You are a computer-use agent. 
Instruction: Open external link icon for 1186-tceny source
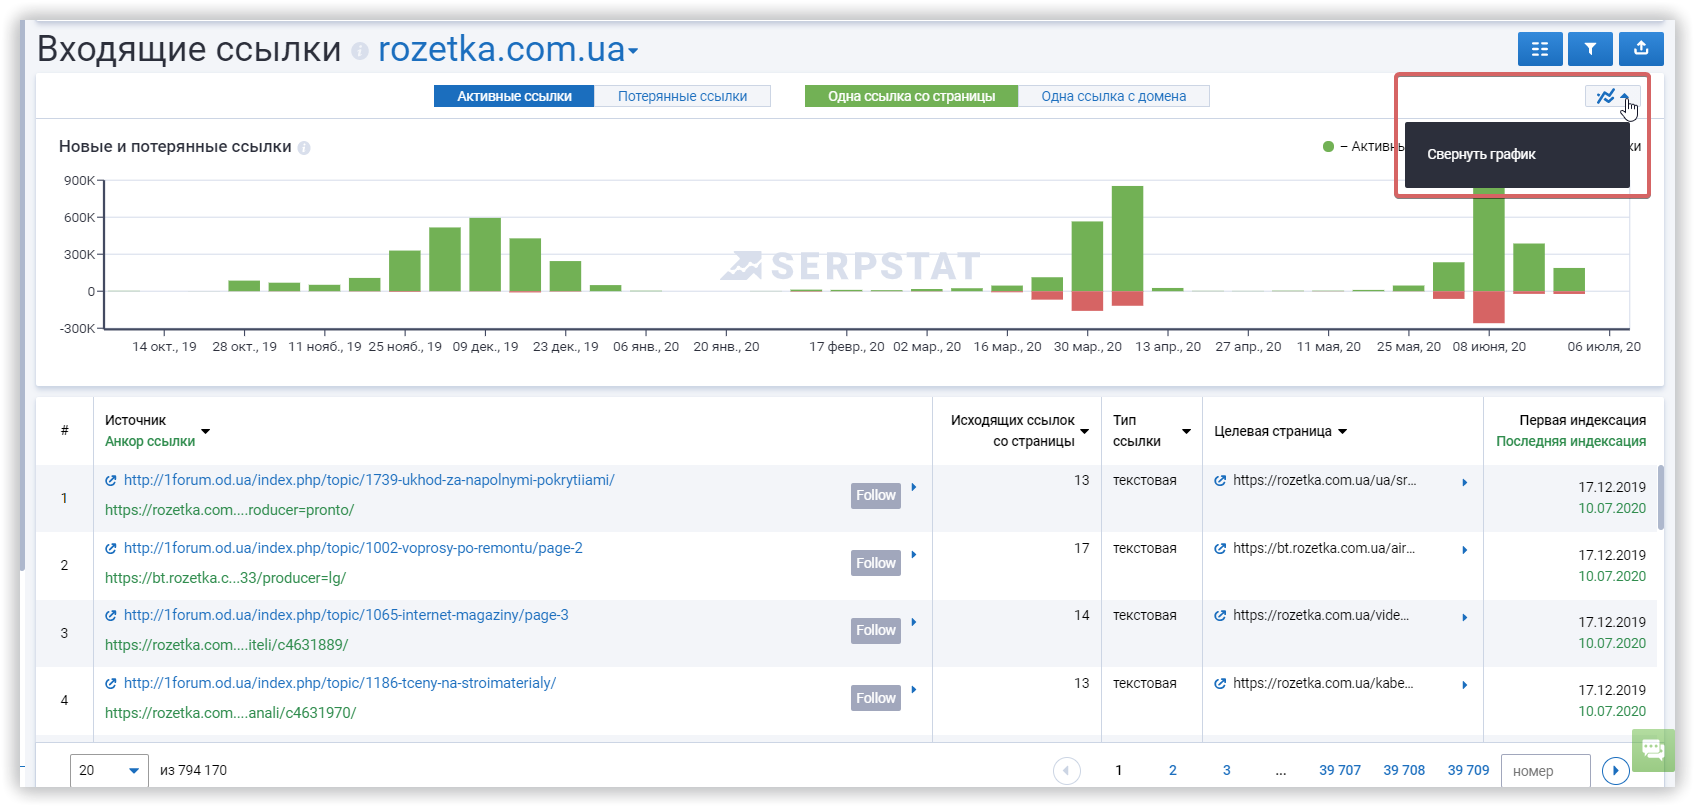[111, 684]
